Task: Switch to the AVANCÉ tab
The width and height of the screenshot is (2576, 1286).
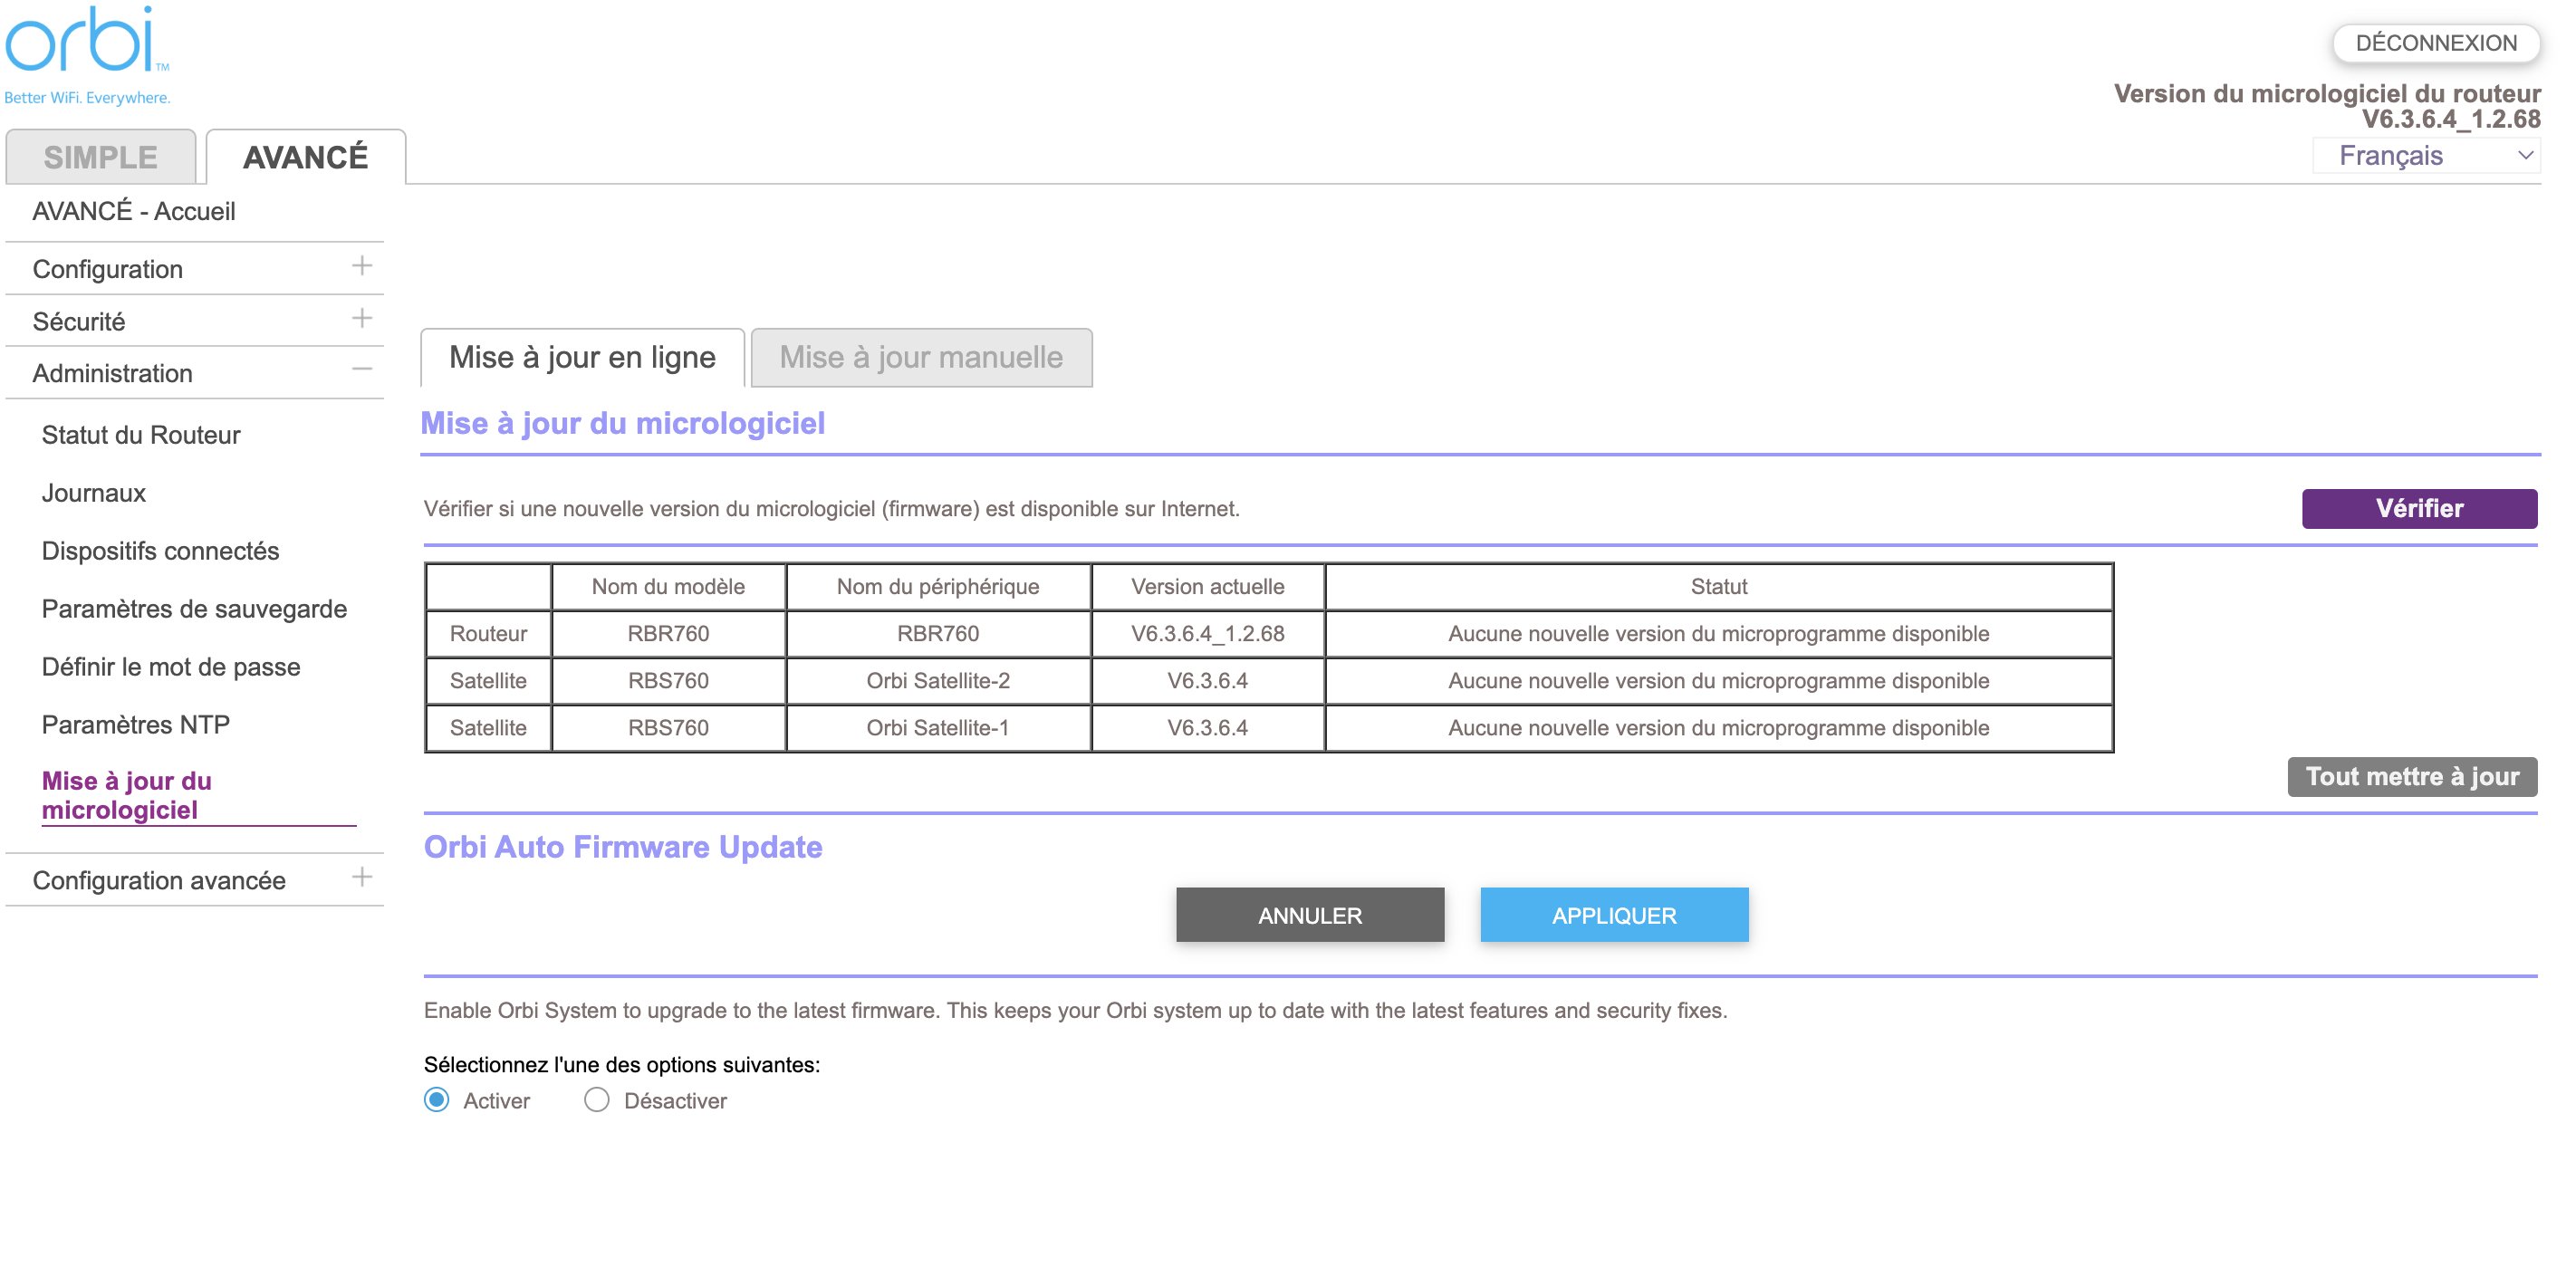Action: (x=306, y=157)
